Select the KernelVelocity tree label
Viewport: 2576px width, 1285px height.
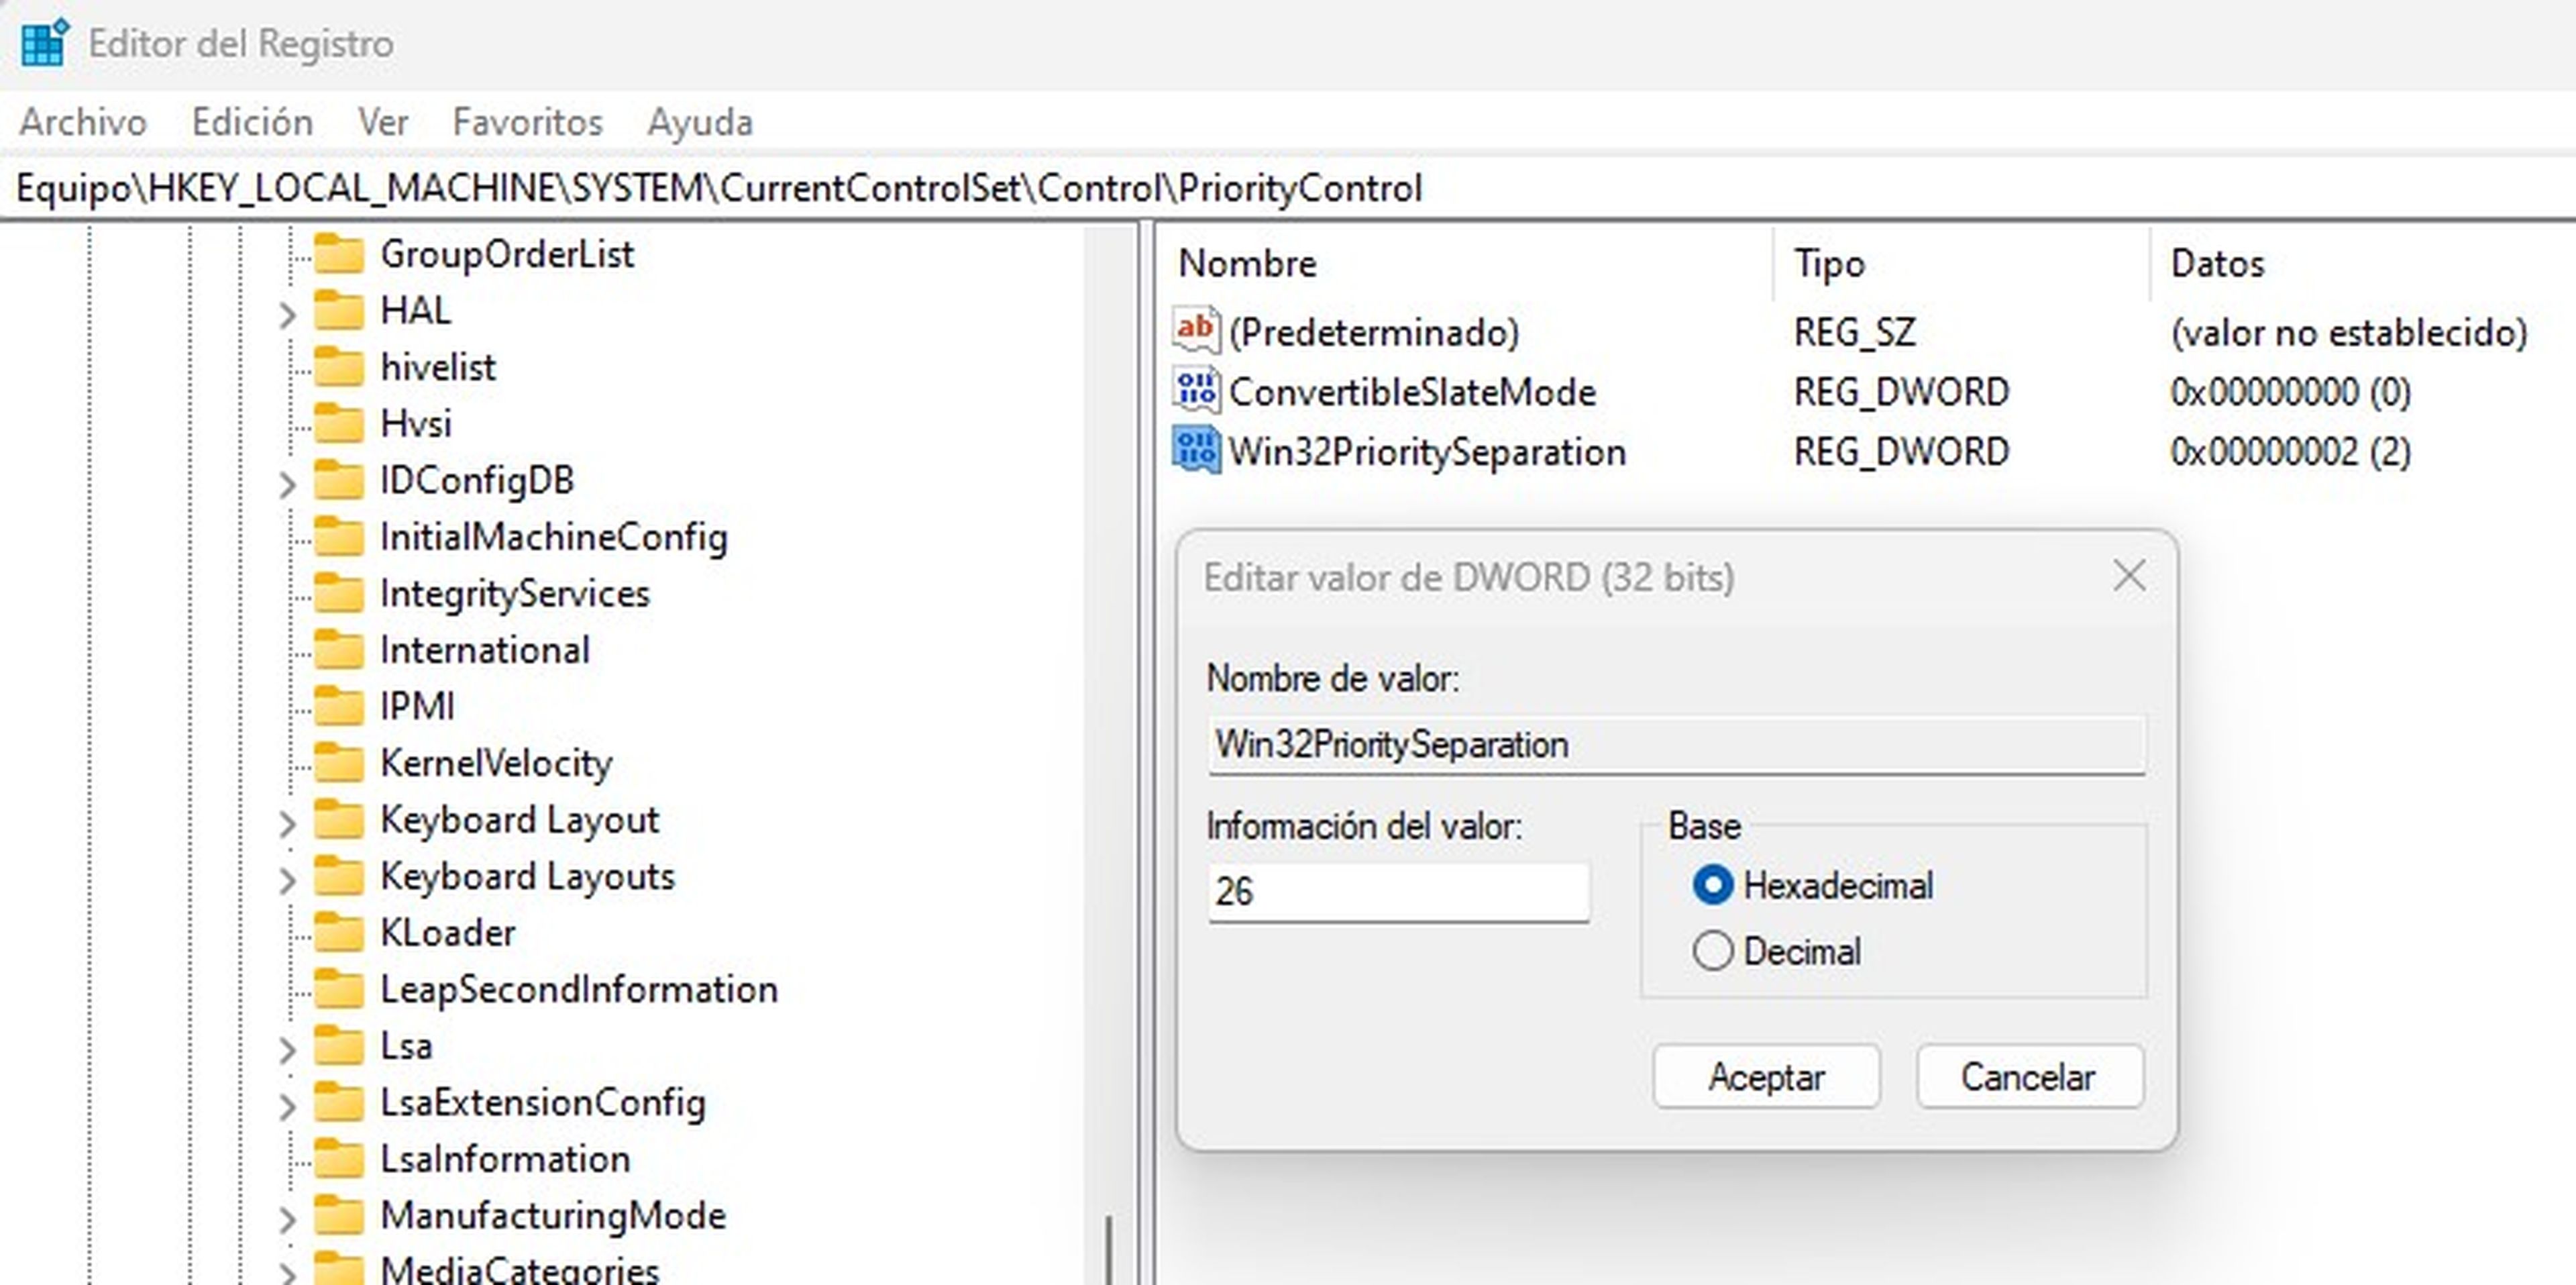pyautogui.click(x=496, y=764)
